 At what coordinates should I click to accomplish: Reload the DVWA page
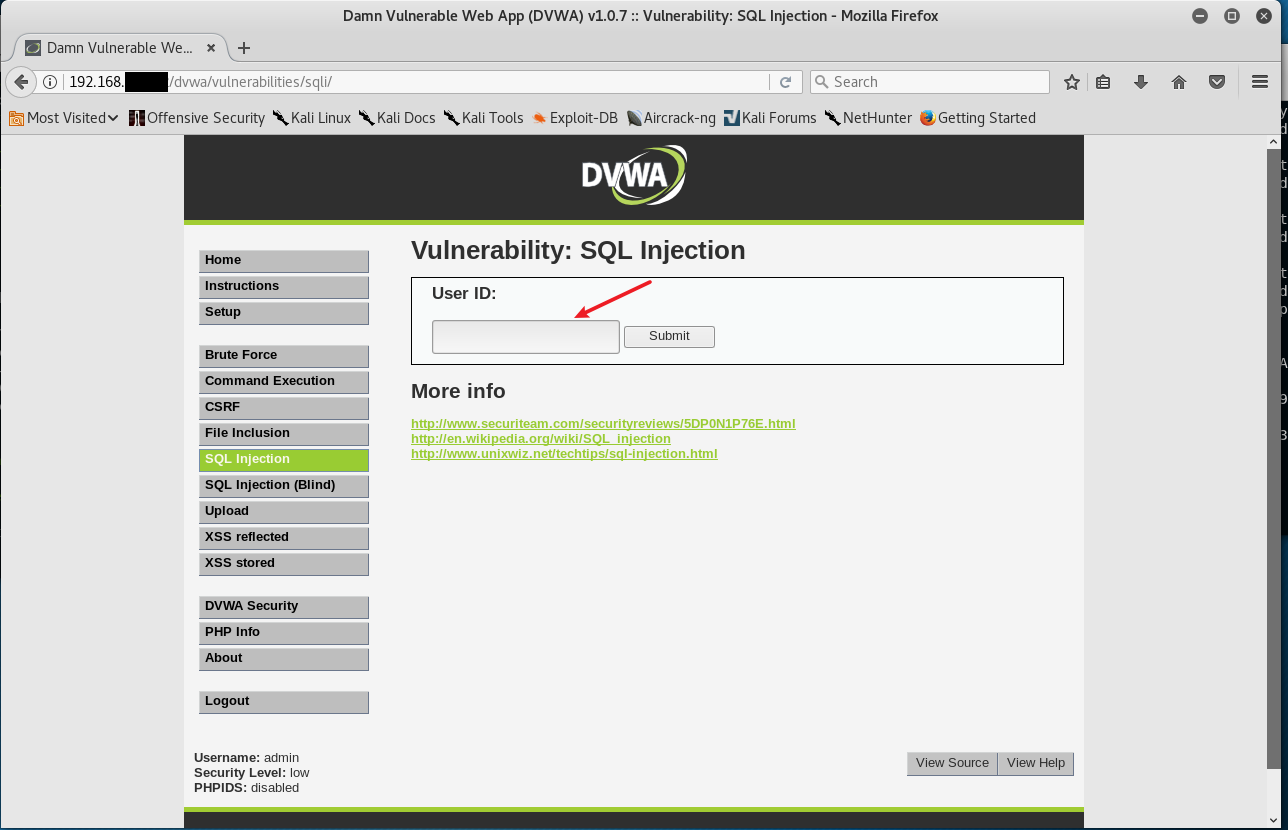[786, 82]
